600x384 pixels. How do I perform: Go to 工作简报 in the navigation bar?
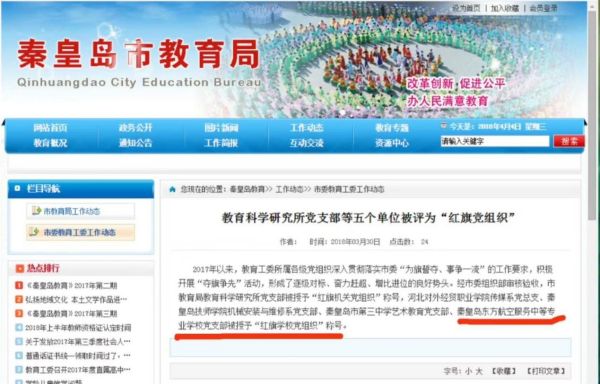[221, 143]
